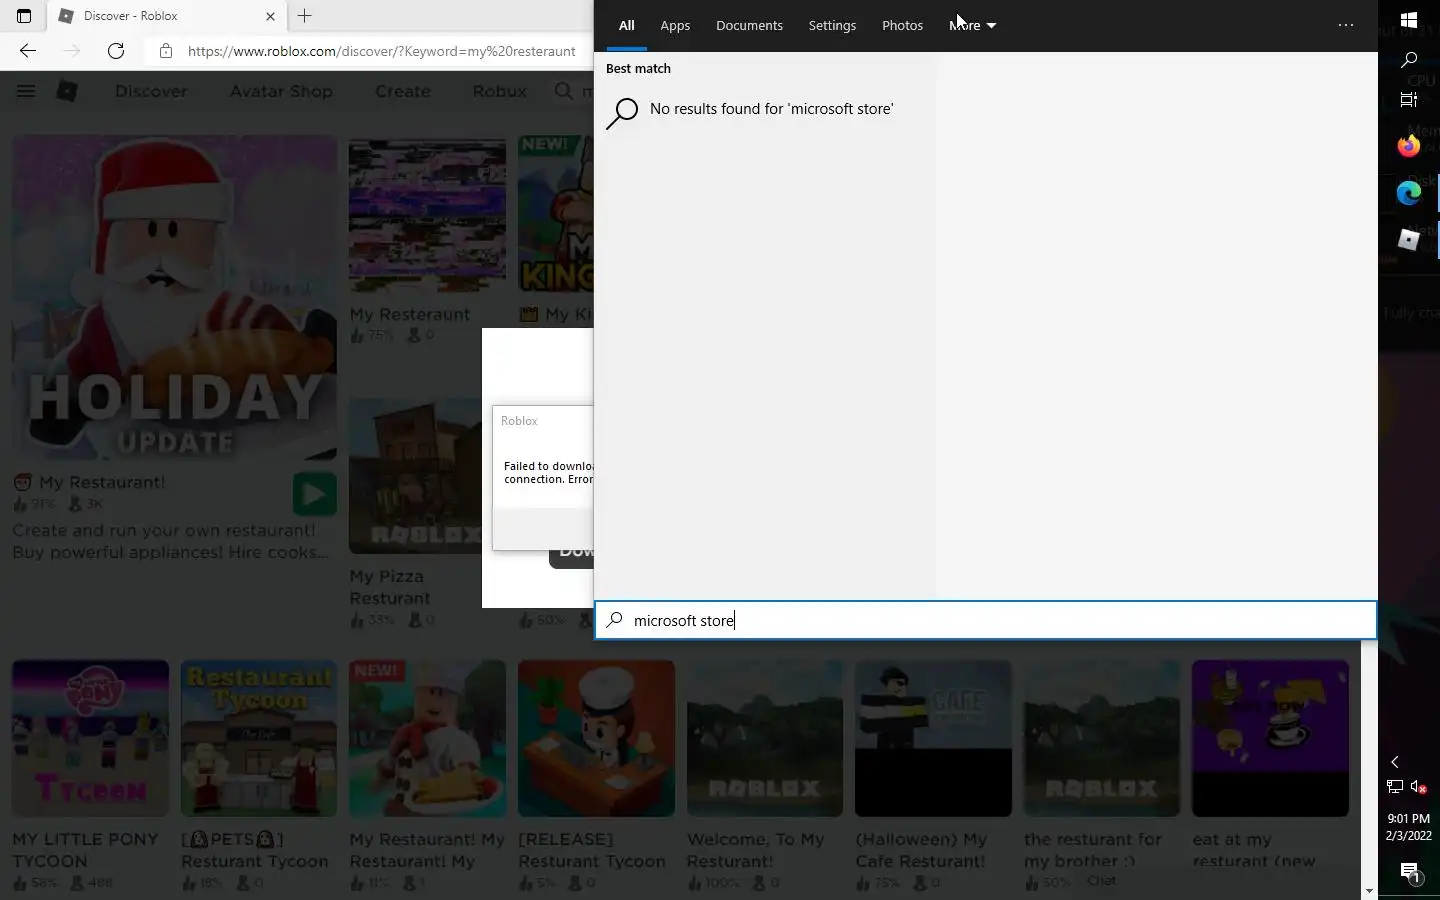Open the Action Center notifications icon
1440x900 pixels.
pyautogui.click(x=1410, y=873)
